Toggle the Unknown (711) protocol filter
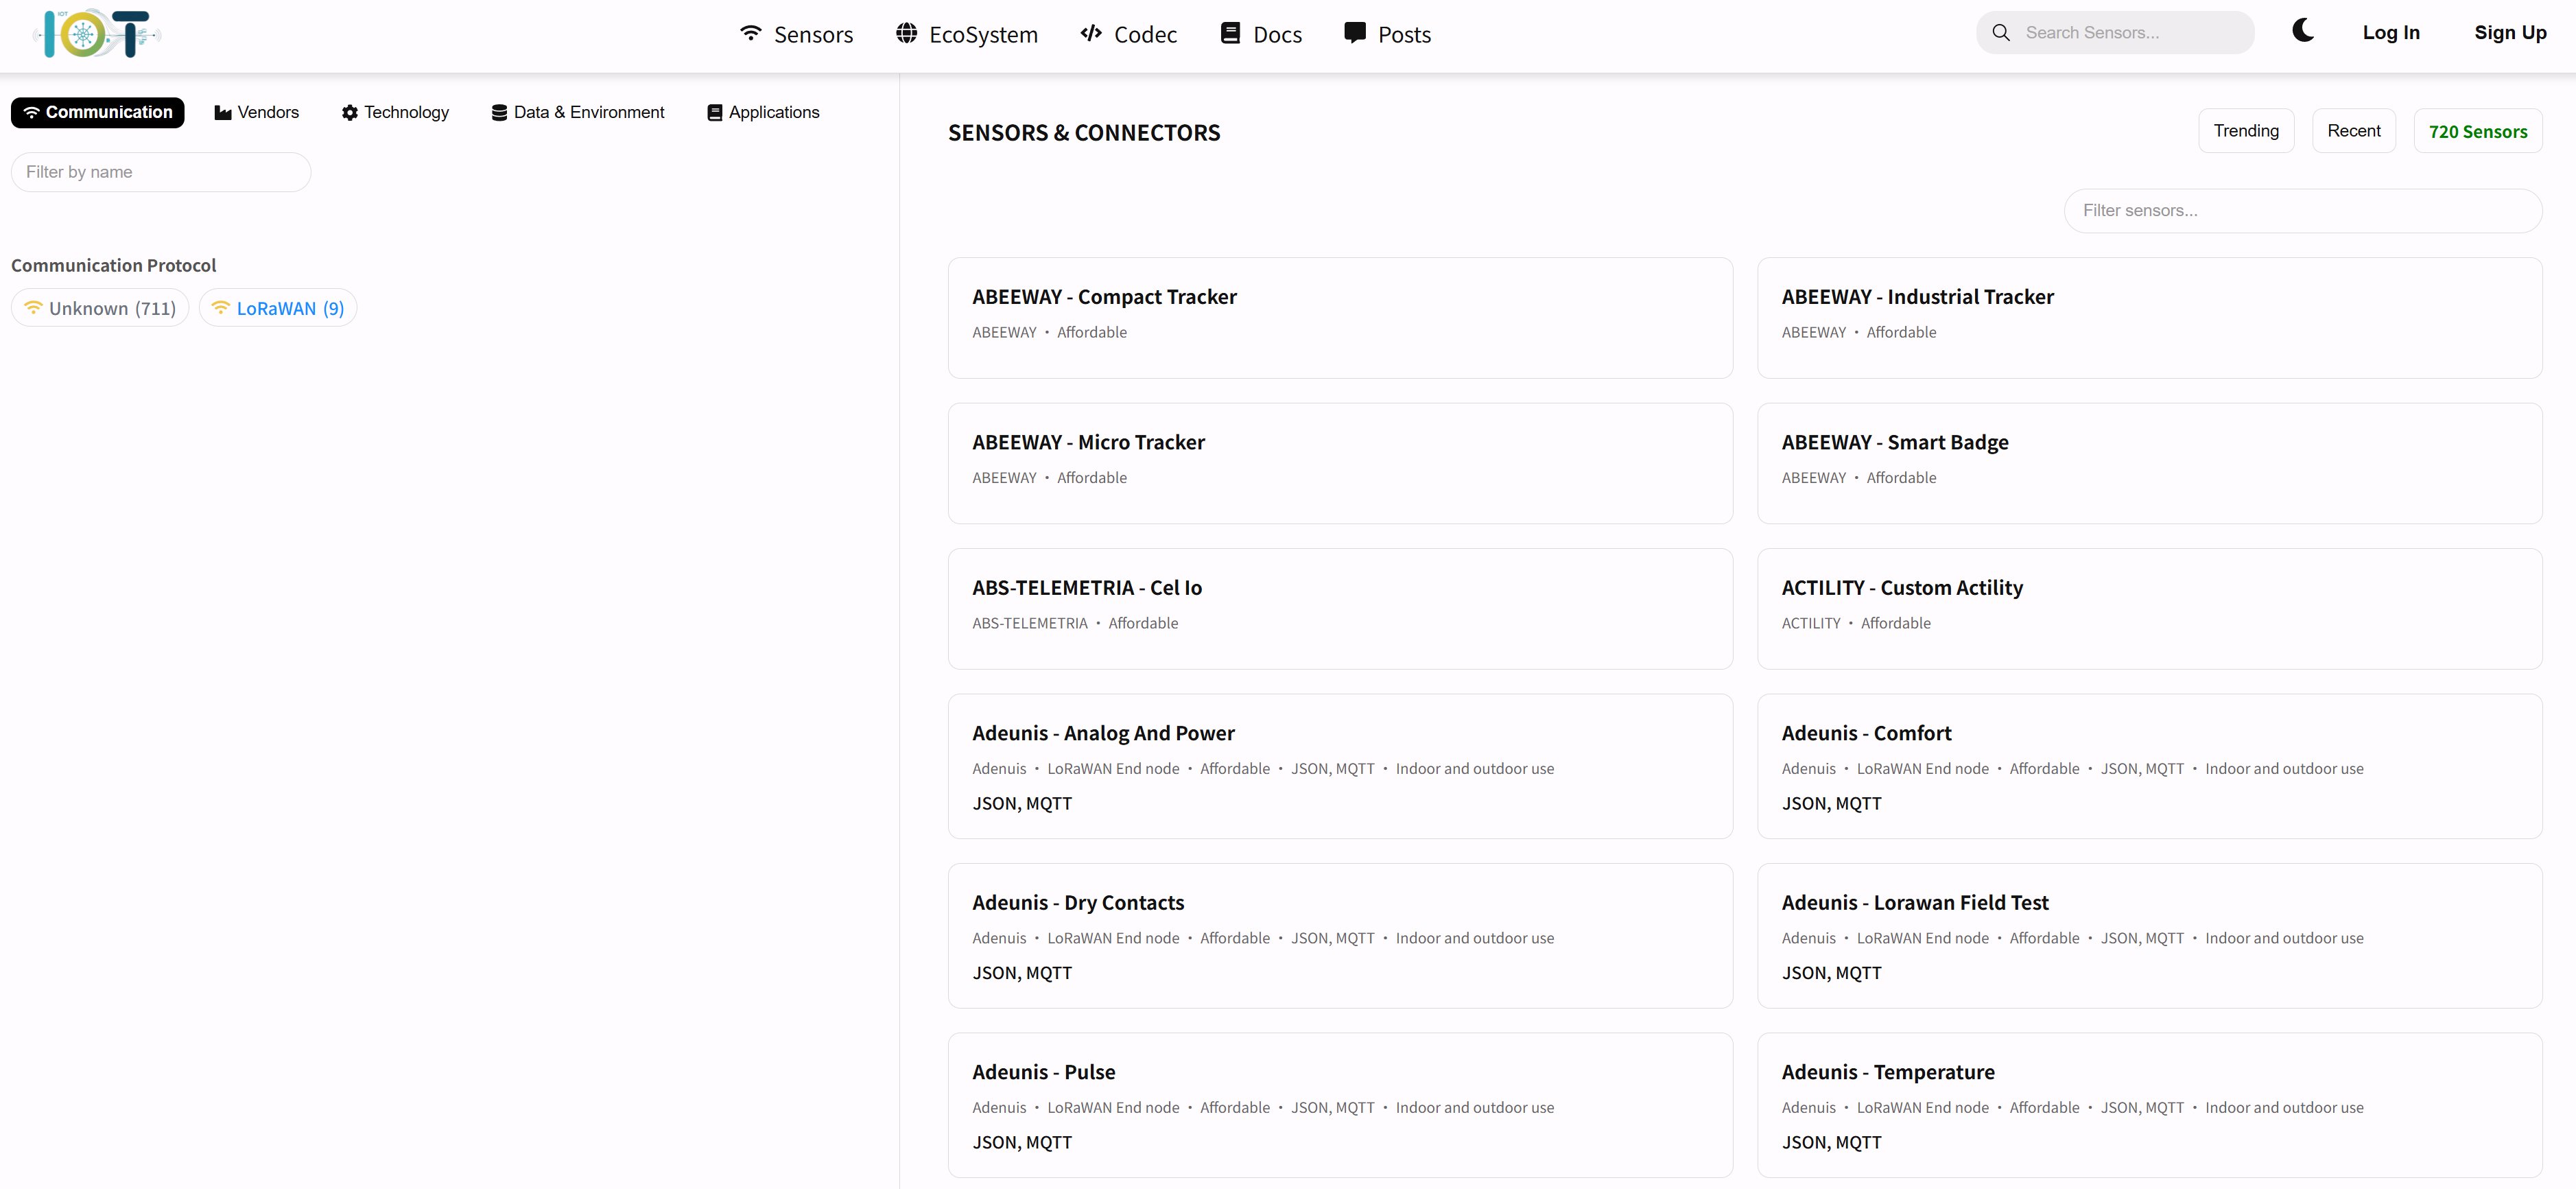 100,308
